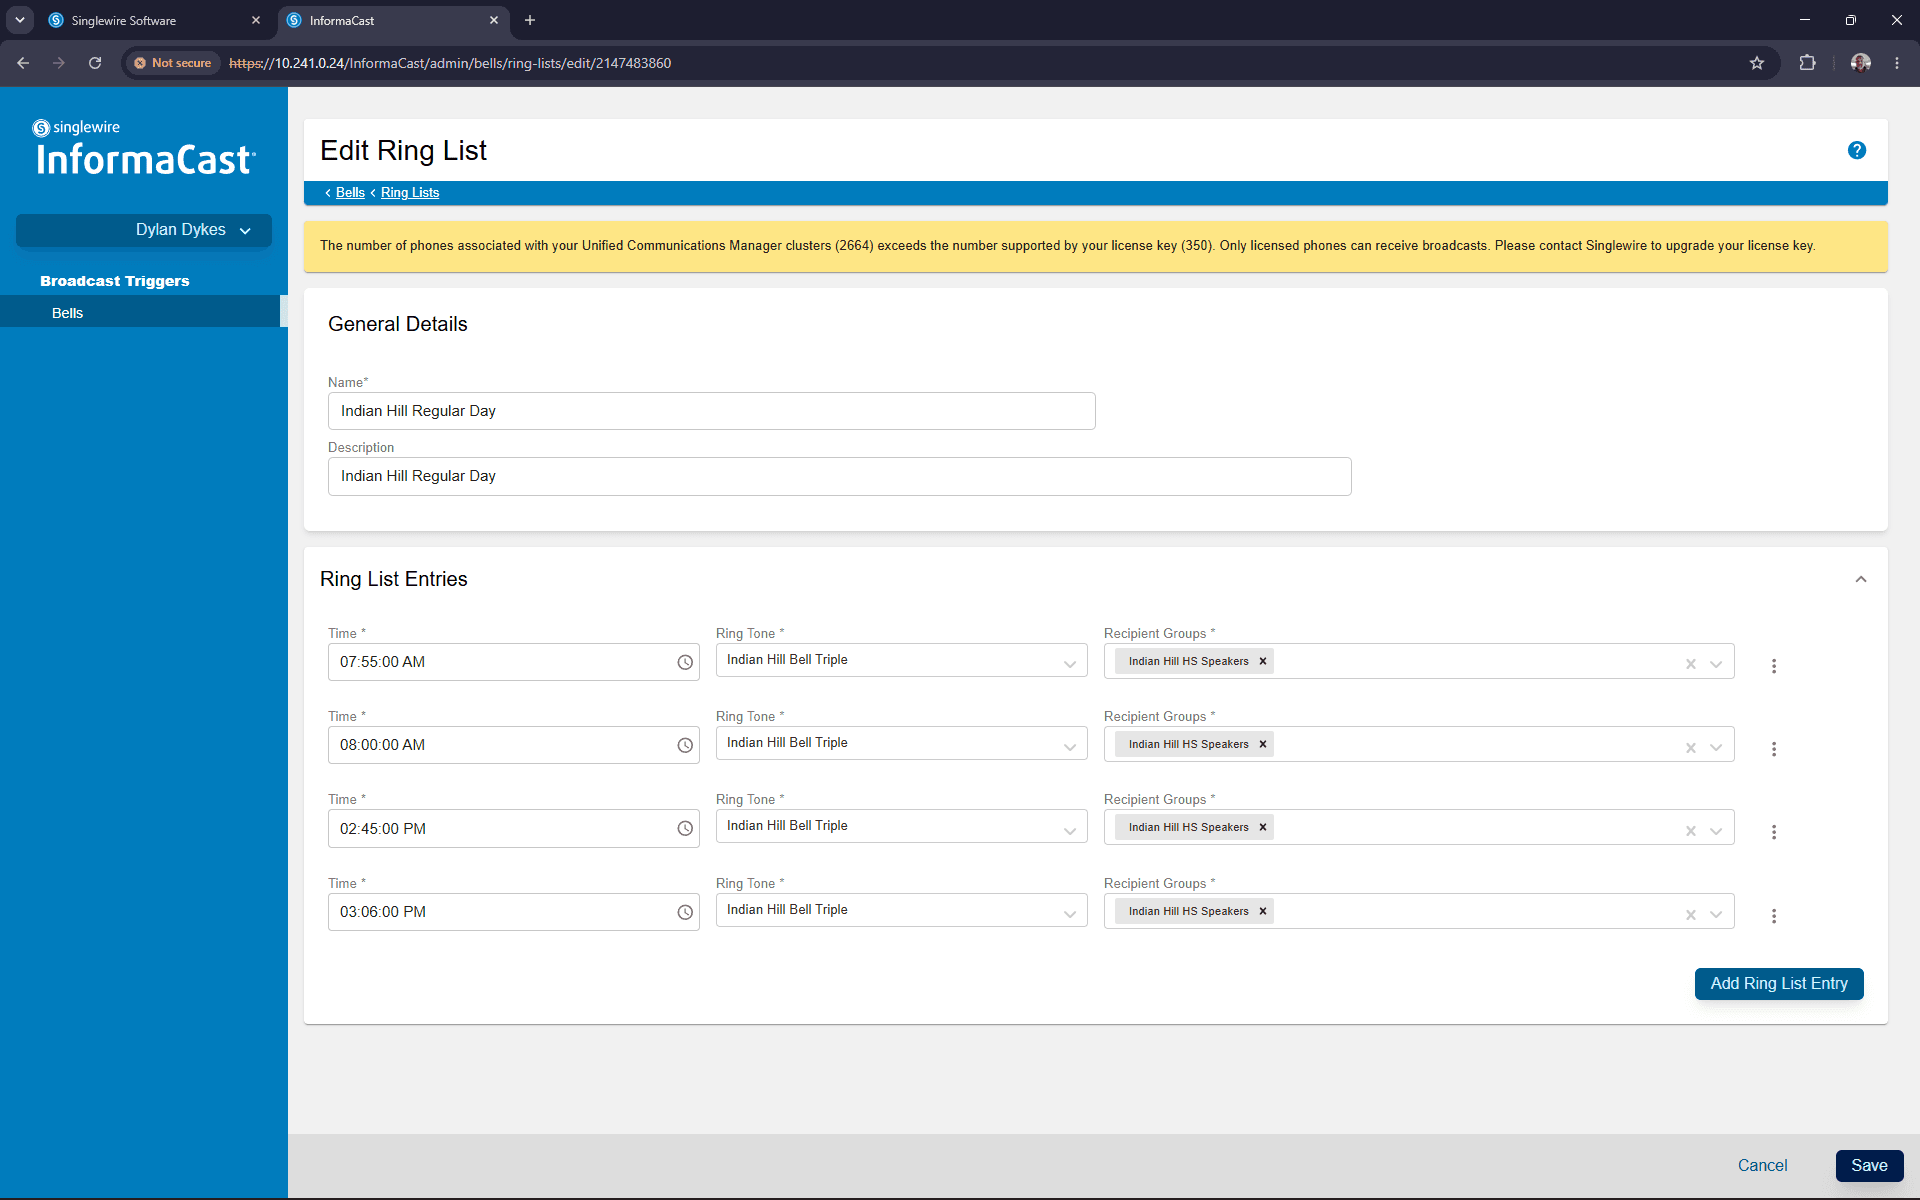Screen dimensions: 1920x1200
Task: Close the InformaCast browser tab
Action: [494, 20]
